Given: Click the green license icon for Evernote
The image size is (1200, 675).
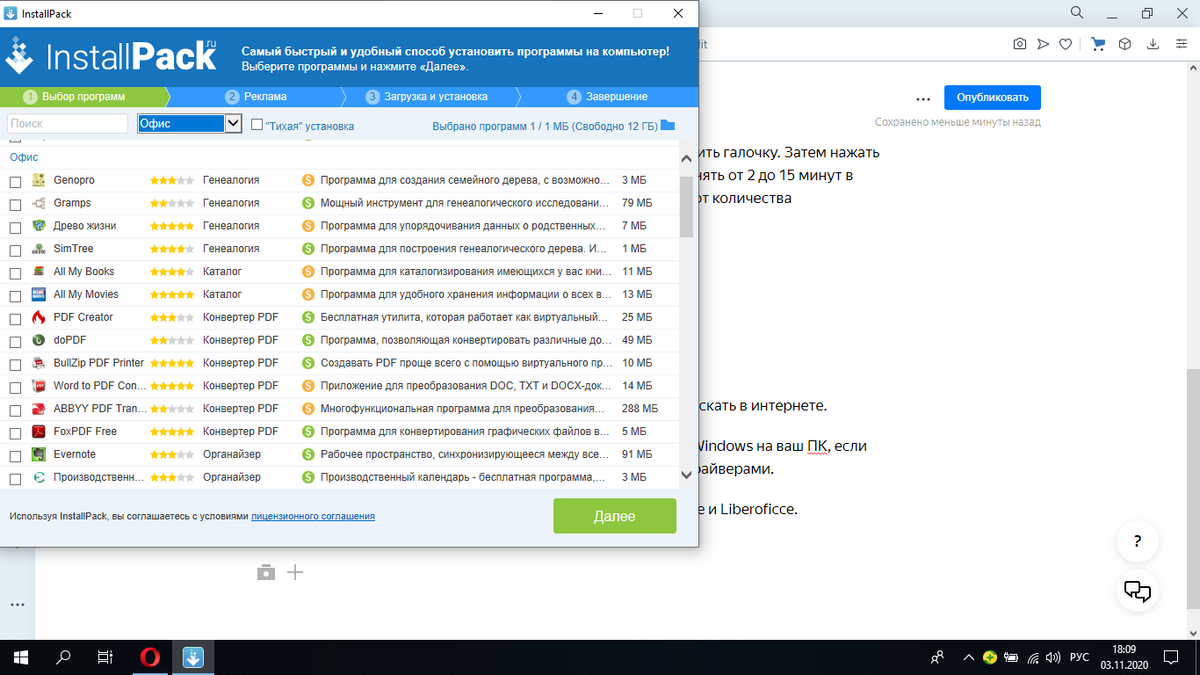Looking at the screenshot, I should [308, 454].
